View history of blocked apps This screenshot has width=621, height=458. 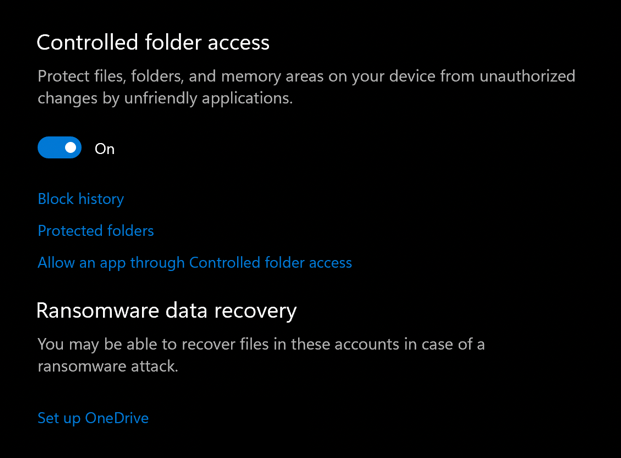81,199
